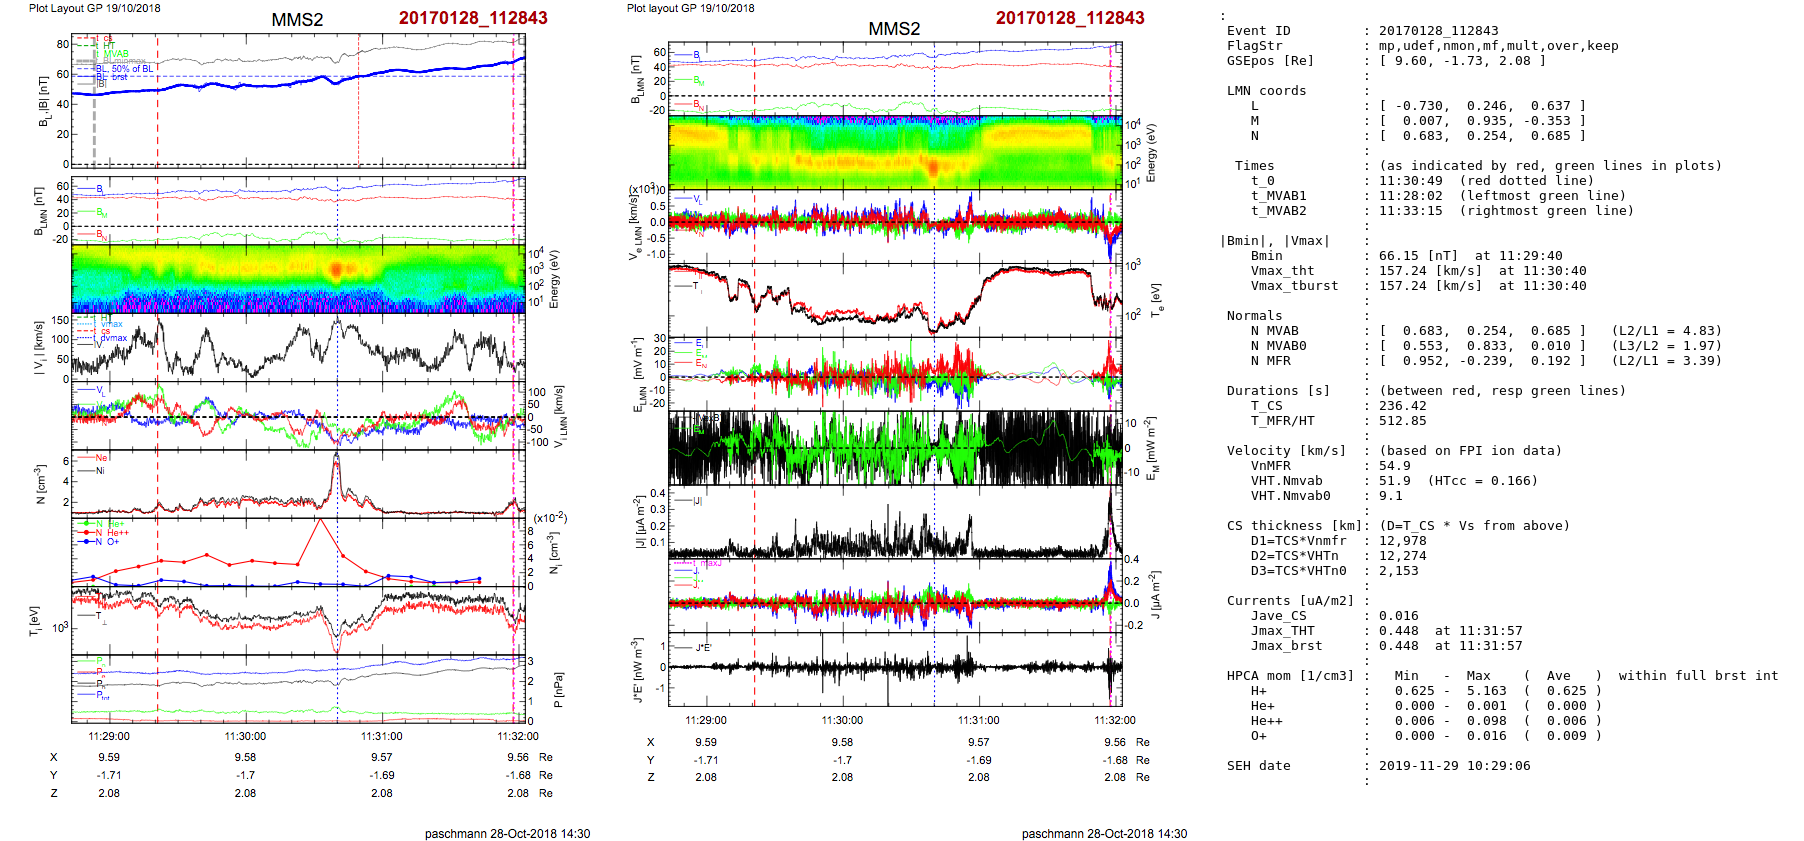Viewport: 1804px width, 841px height.
Task: Select the flag string "mp,udef,nmon,mf,mult,over,keep"
Action: click(x=1498, y=46)
